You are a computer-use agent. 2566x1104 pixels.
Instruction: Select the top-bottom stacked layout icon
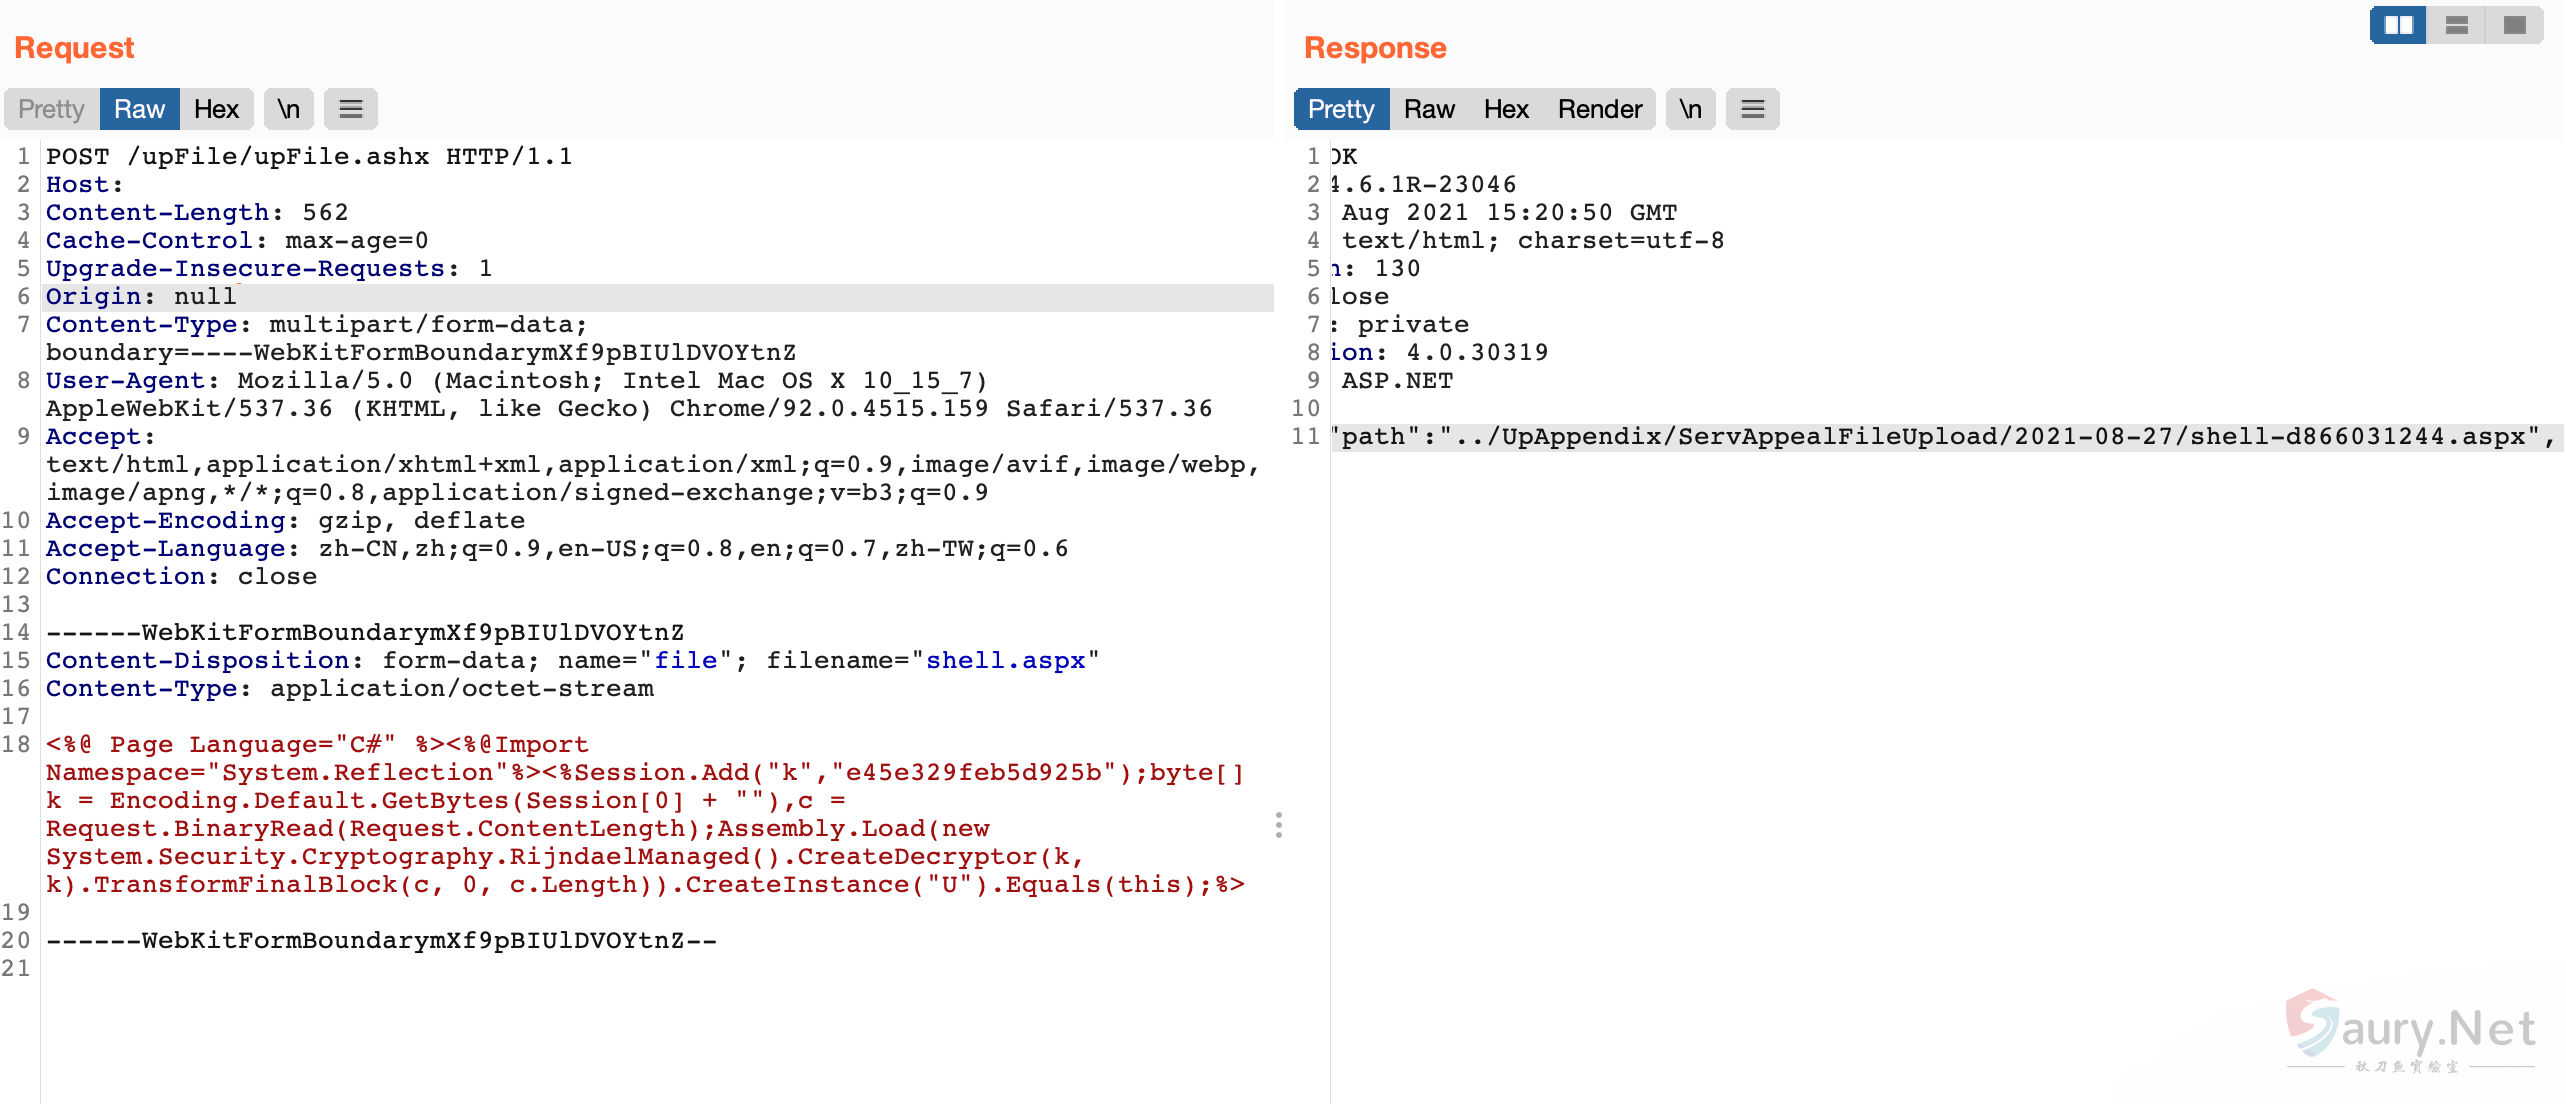pyautogui.click(x=2456, y=25)
